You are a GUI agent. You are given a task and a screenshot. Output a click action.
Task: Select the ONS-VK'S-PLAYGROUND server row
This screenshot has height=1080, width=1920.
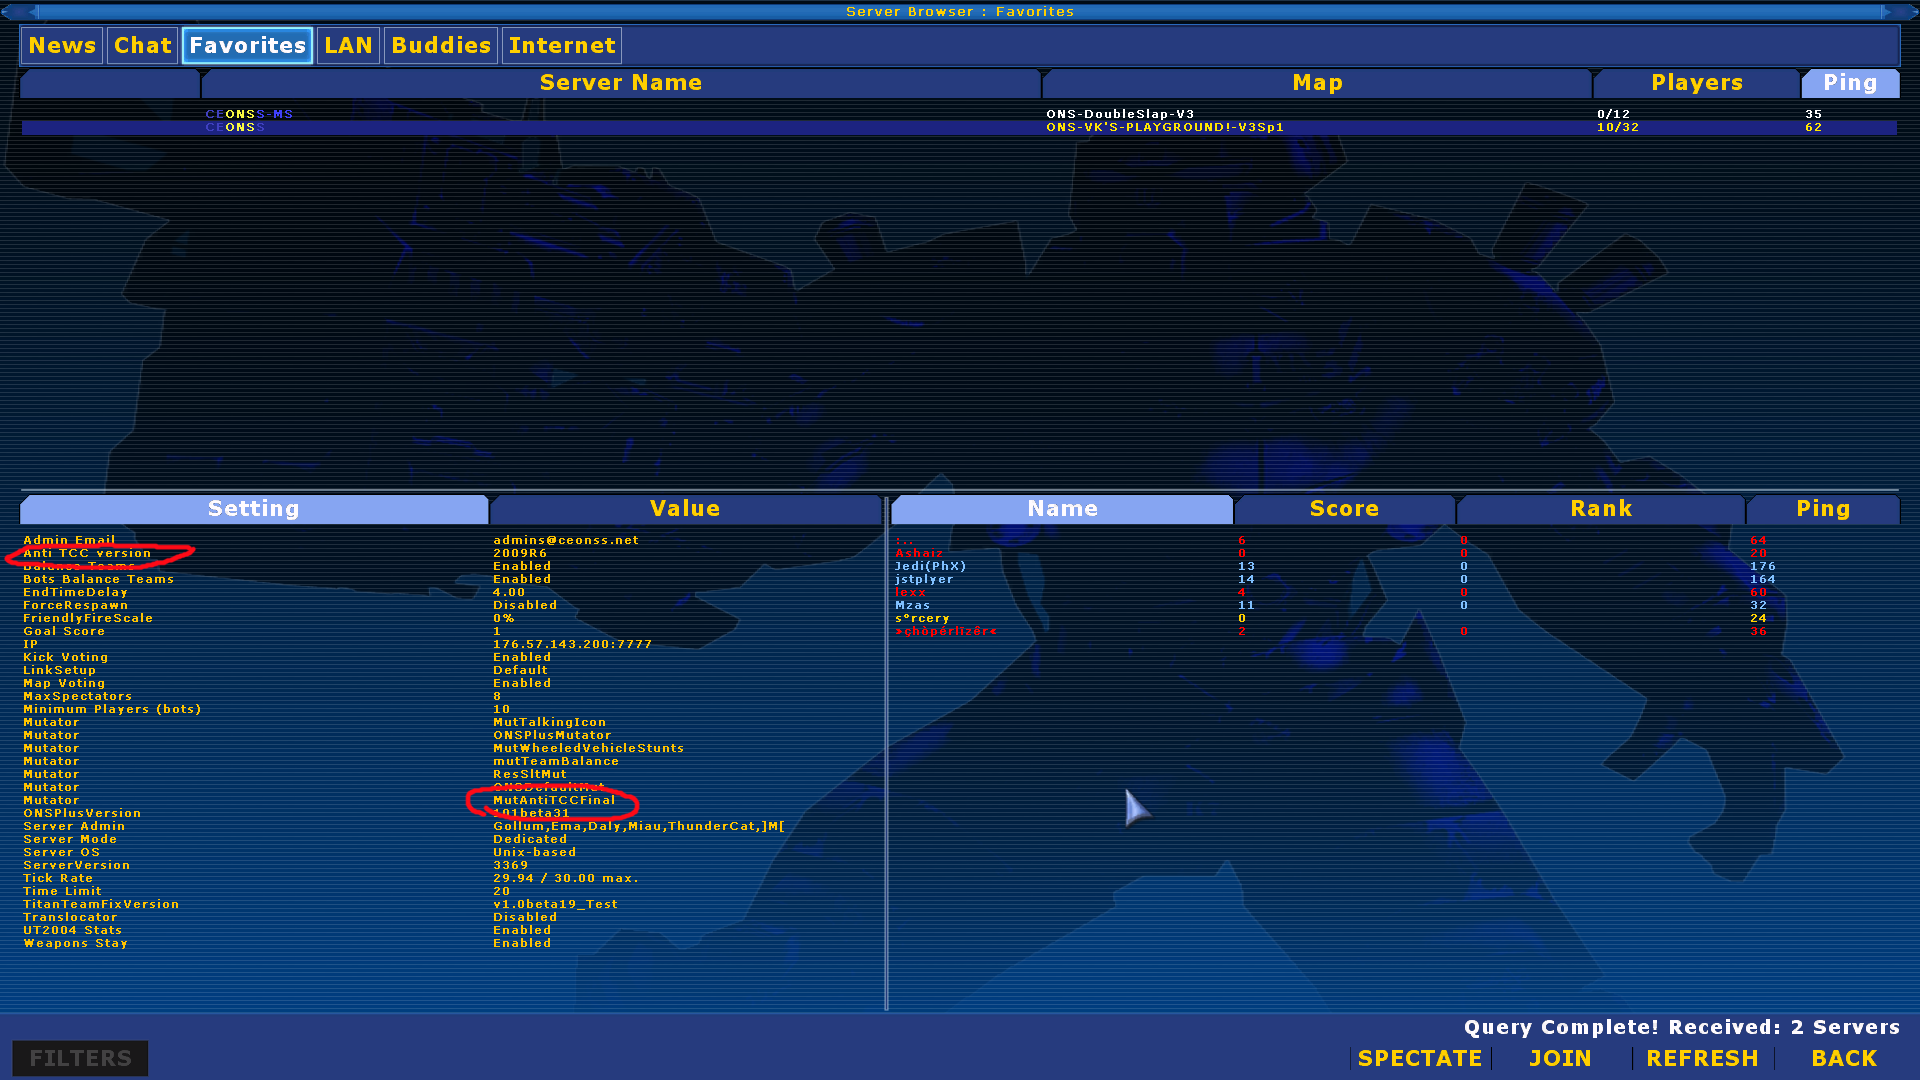1164,128
